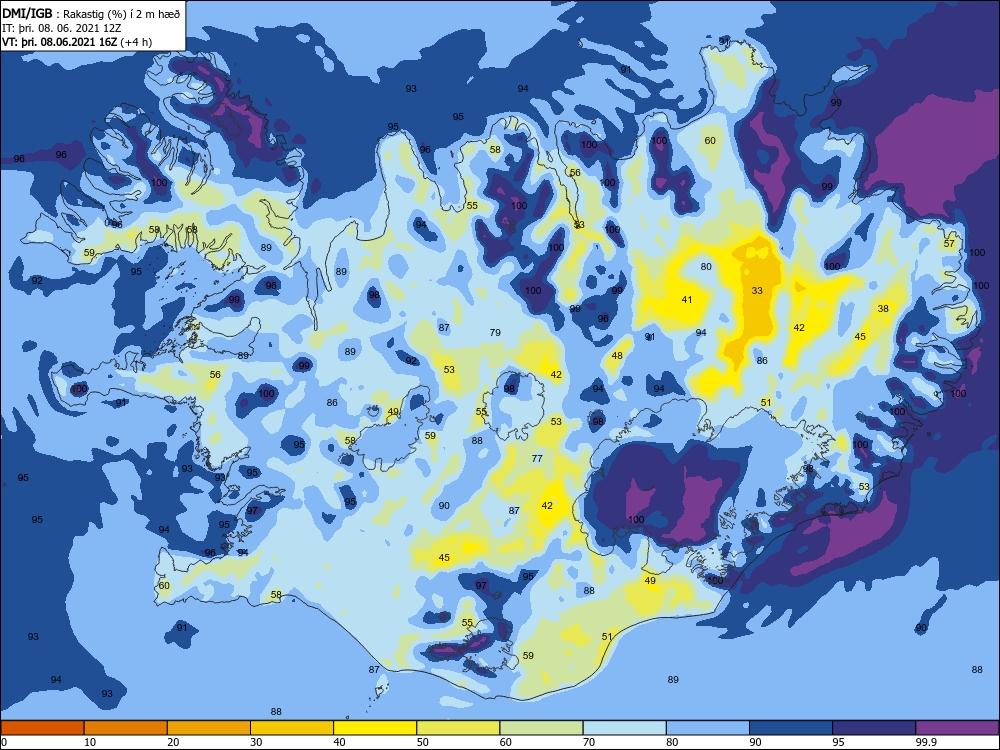
Task: Click the humidity value 57 on the map
Action: pyautogui.click(x=950, y=244)
